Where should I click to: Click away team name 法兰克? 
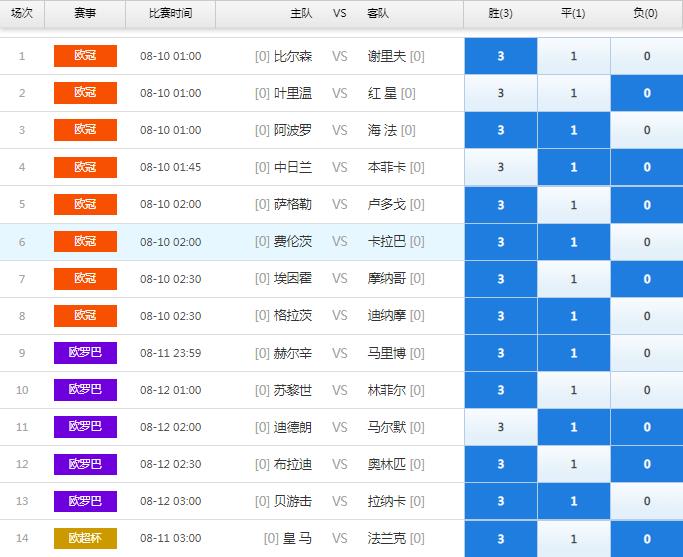click(x=386, y=538)
